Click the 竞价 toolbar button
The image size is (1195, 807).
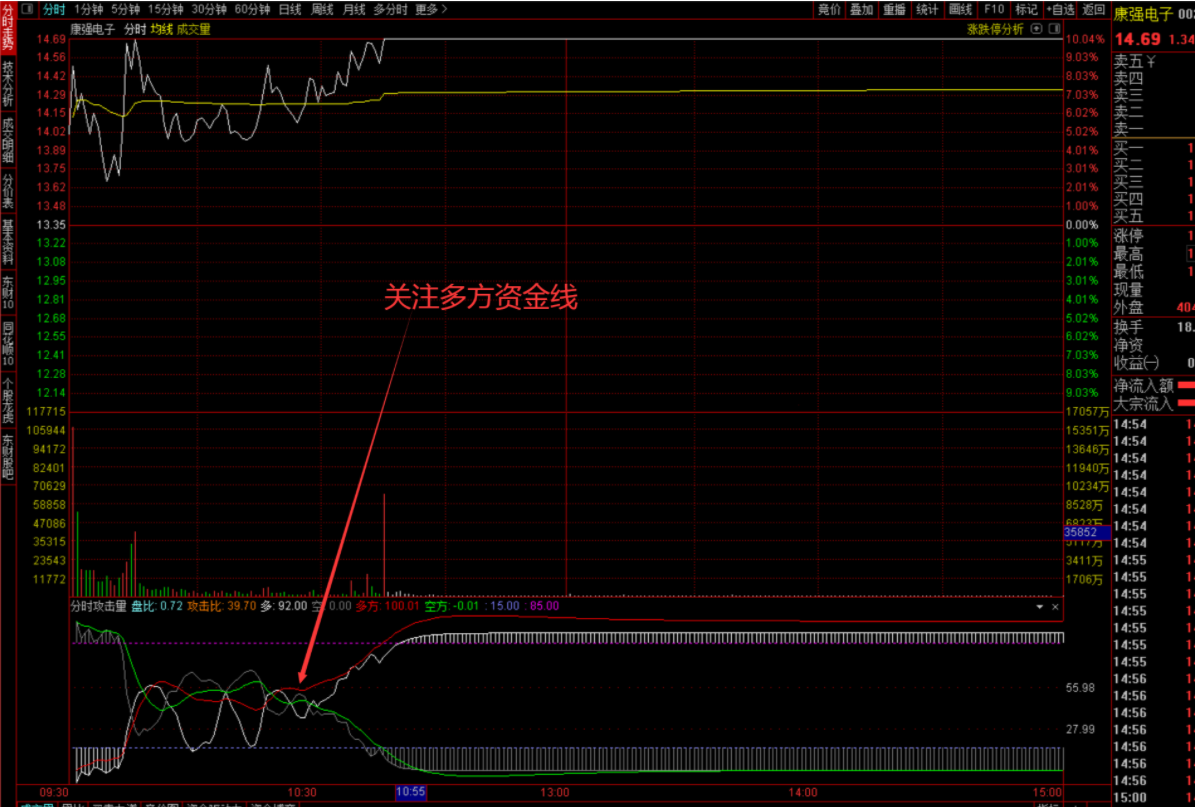(x=829, y=9)
